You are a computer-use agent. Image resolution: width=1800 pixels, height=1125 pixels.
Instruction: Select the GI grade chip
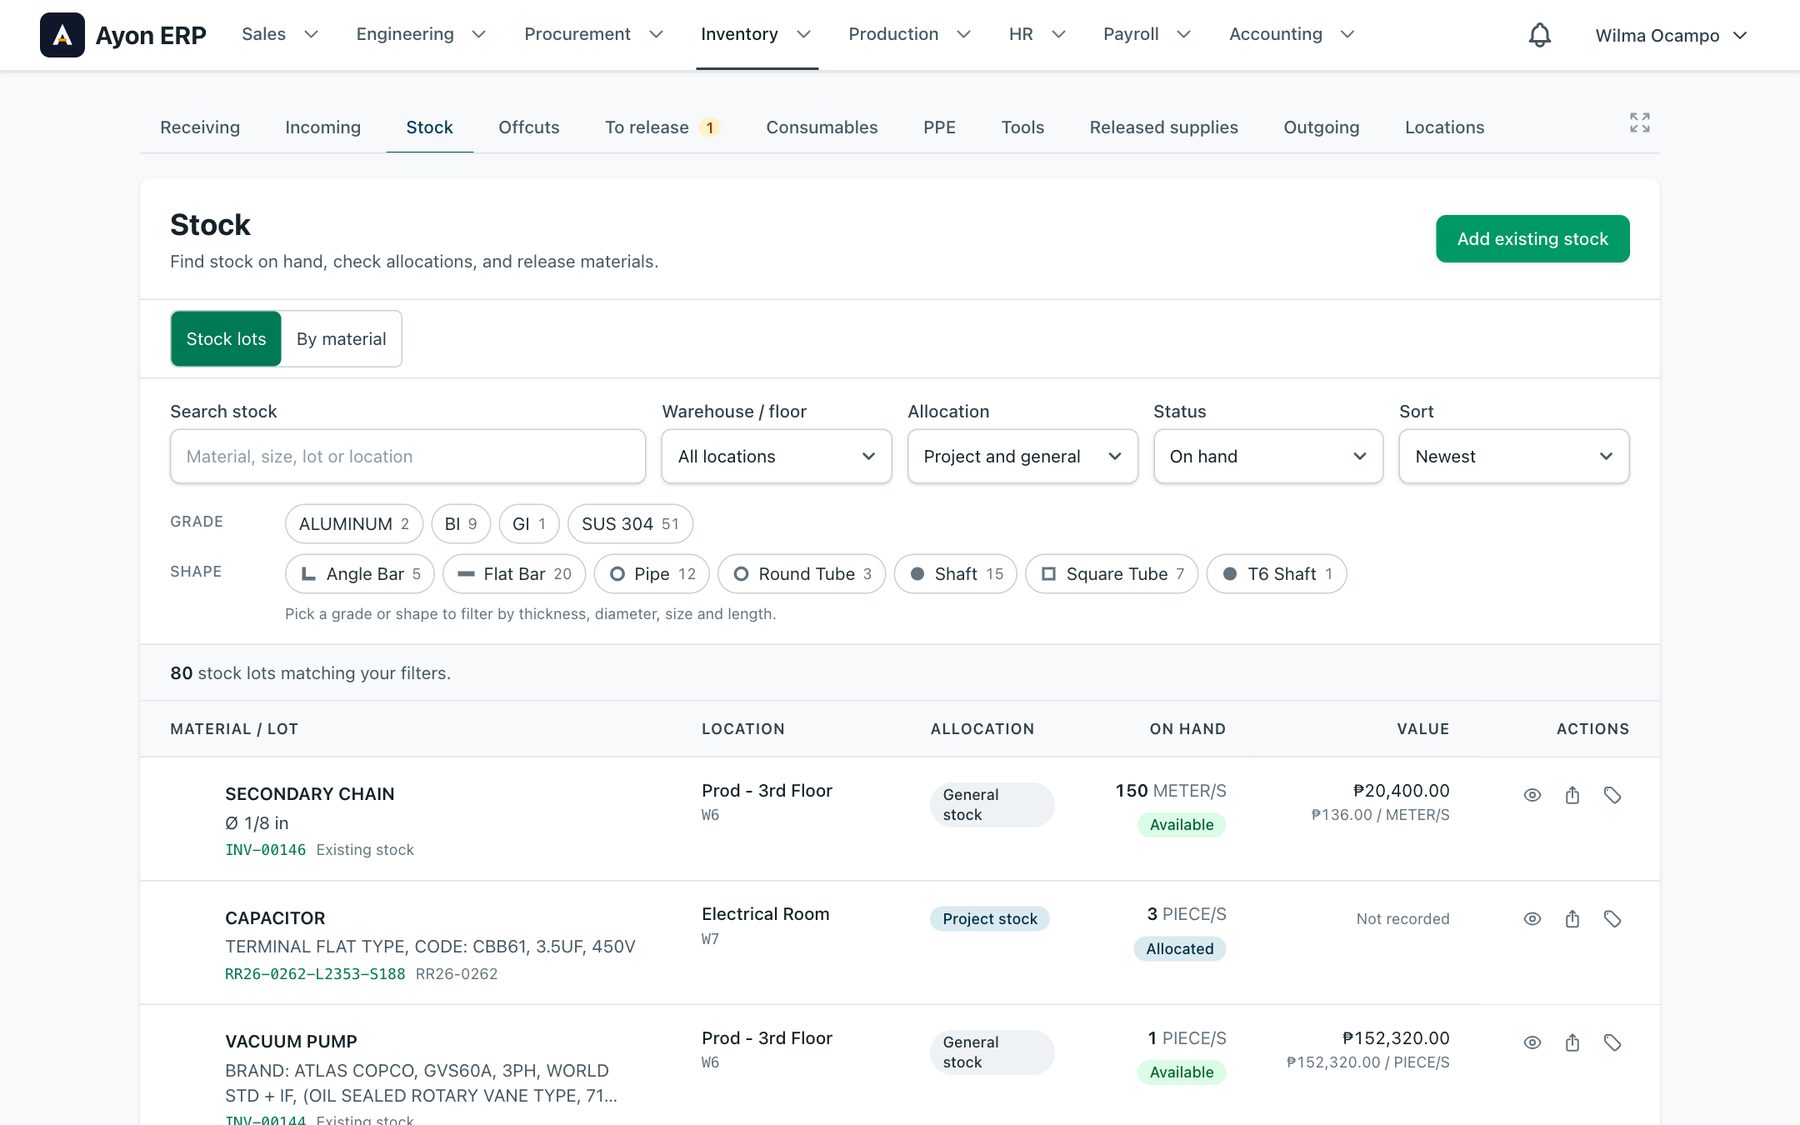click(x=529, y=524)
